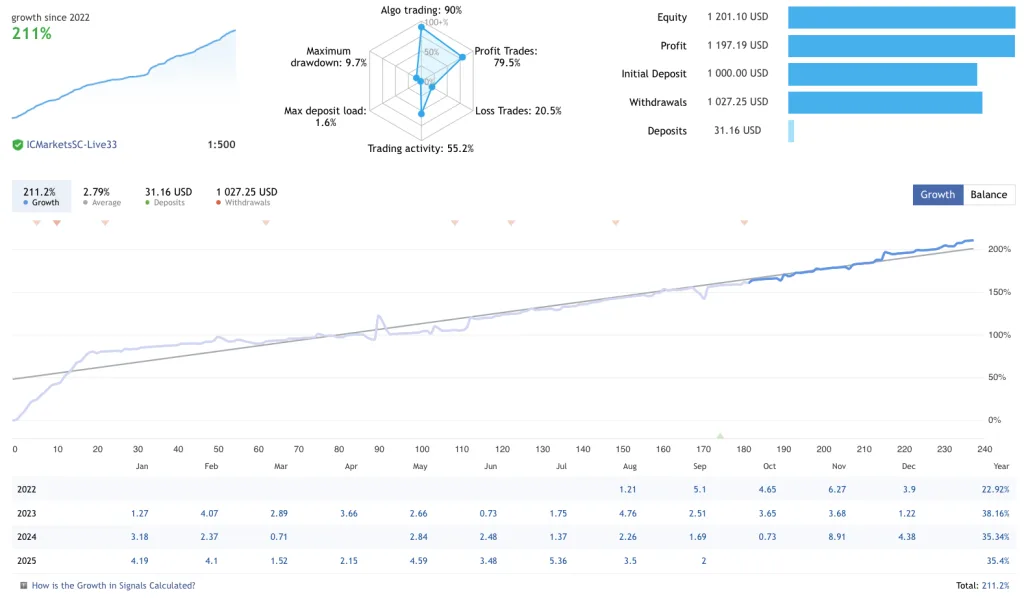Image resolution: width=1024 pixels, height=599 pixels.
Task: Select the Growth chart tab
Action: 937,195
